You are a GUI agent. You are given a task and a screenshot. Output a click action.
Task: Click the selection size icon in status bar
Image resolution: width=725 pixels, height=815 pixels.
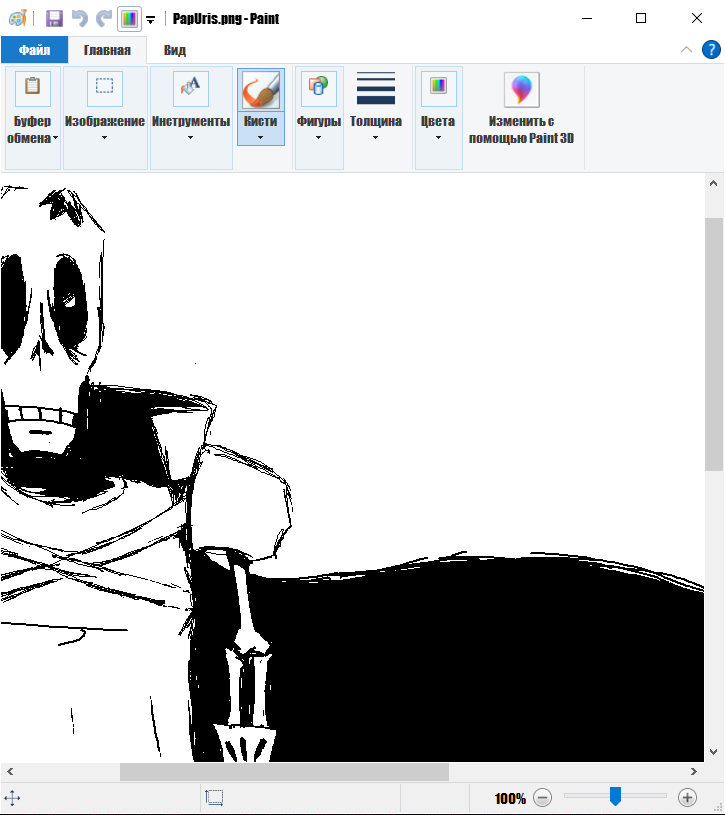click(x=214, y=798)
